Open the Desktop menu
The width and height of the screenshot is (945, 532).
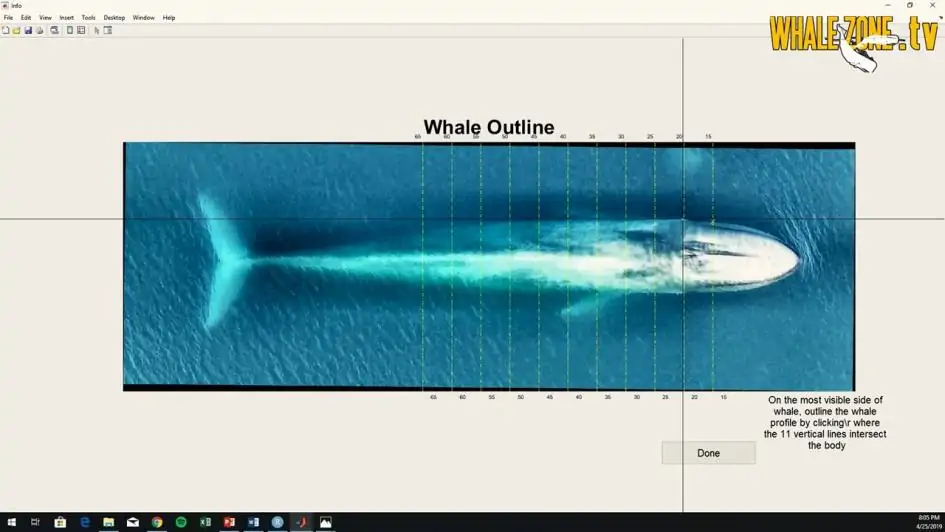(114, 17)
